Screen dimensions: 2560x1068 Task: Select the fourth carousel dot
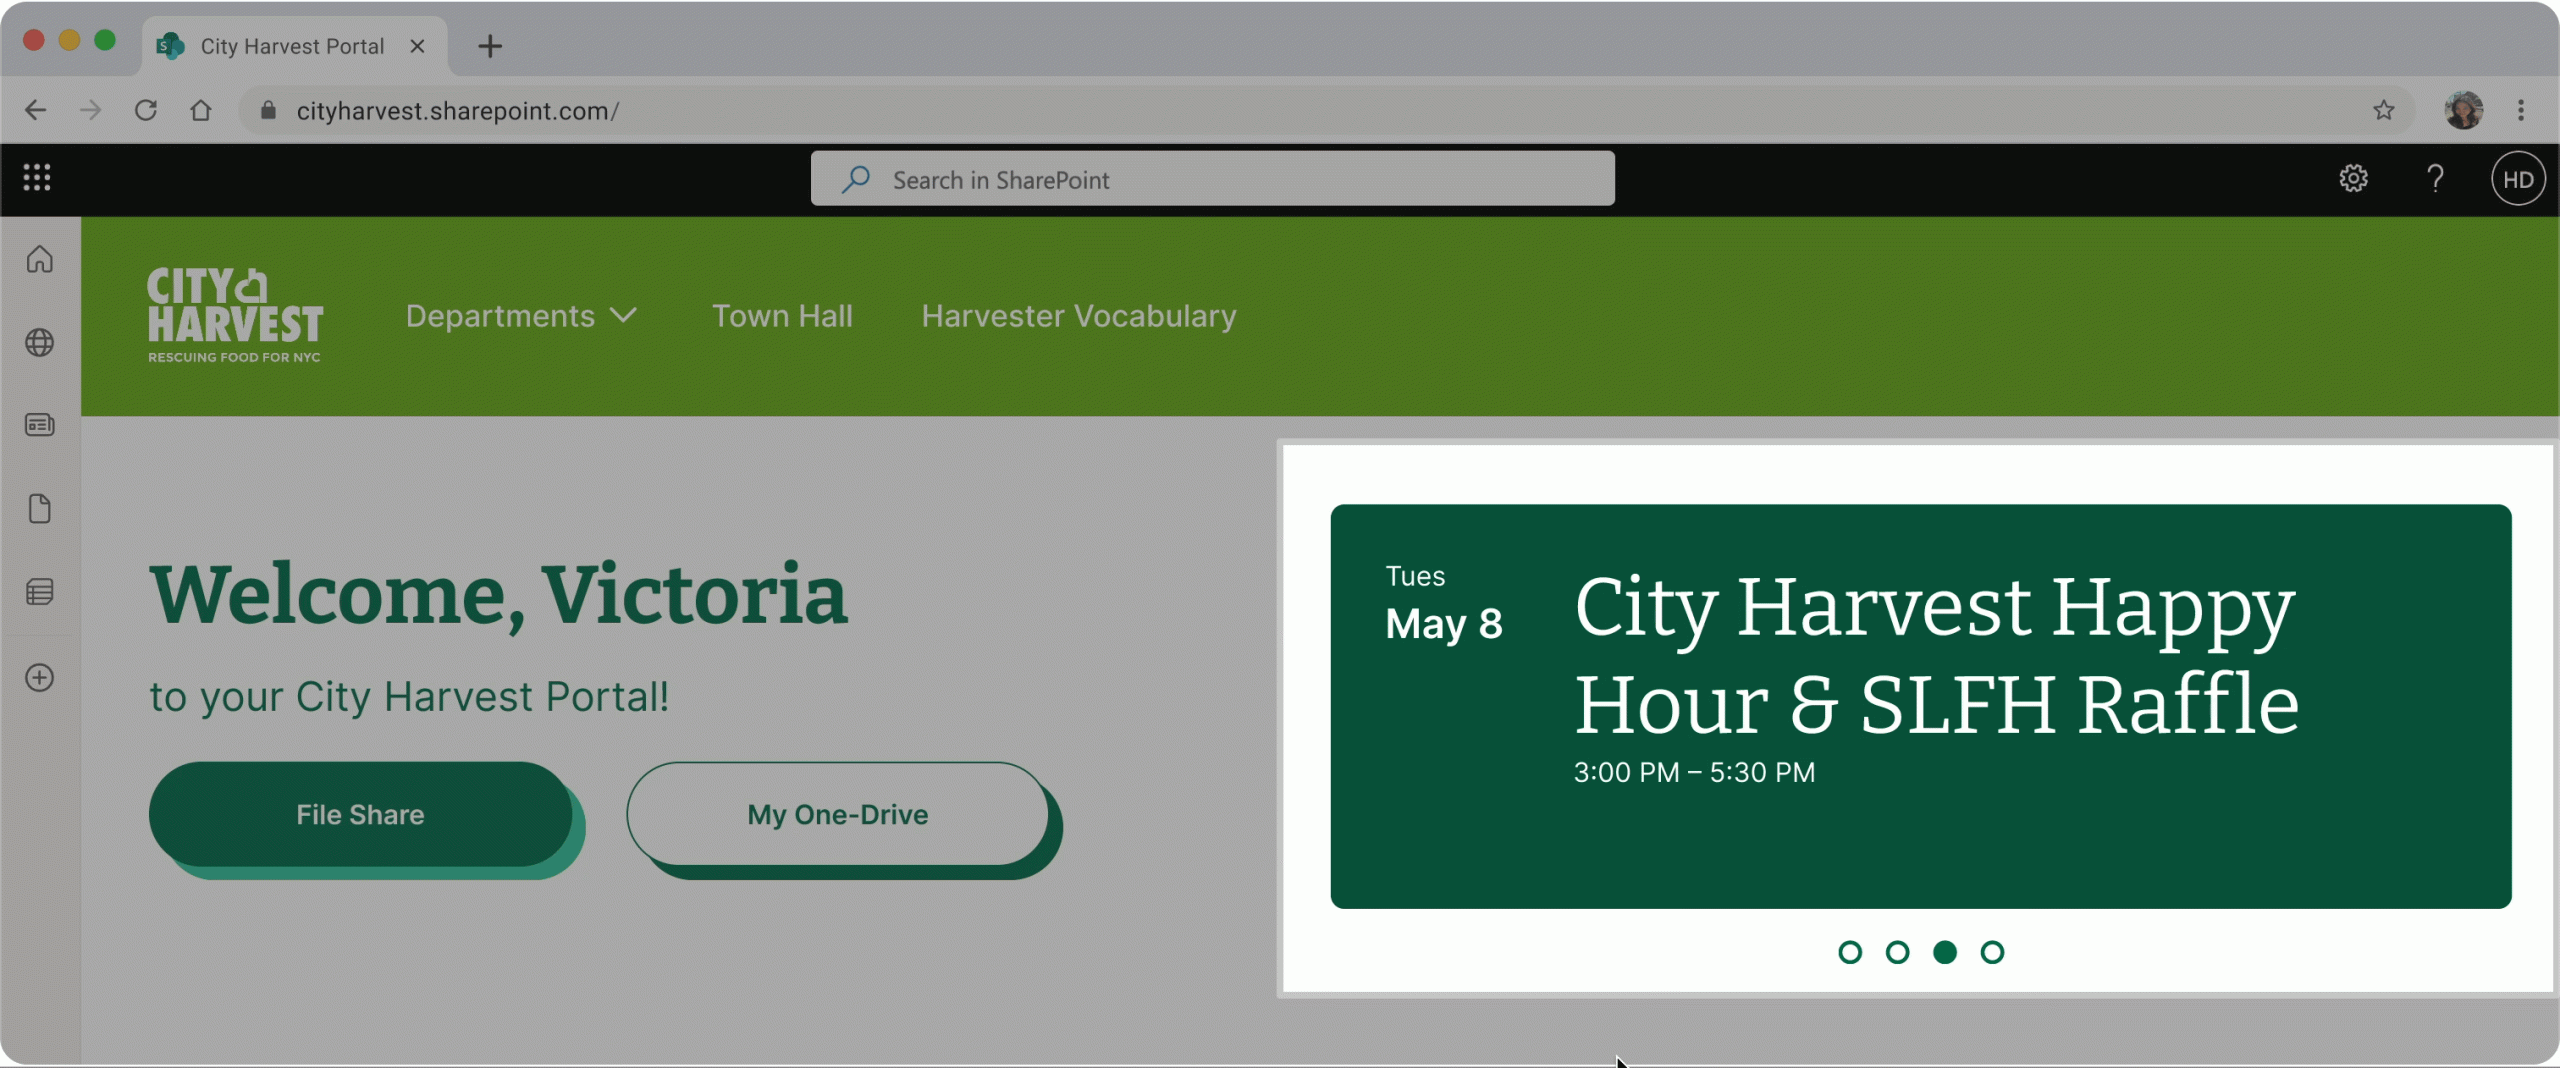[1992, 952]
